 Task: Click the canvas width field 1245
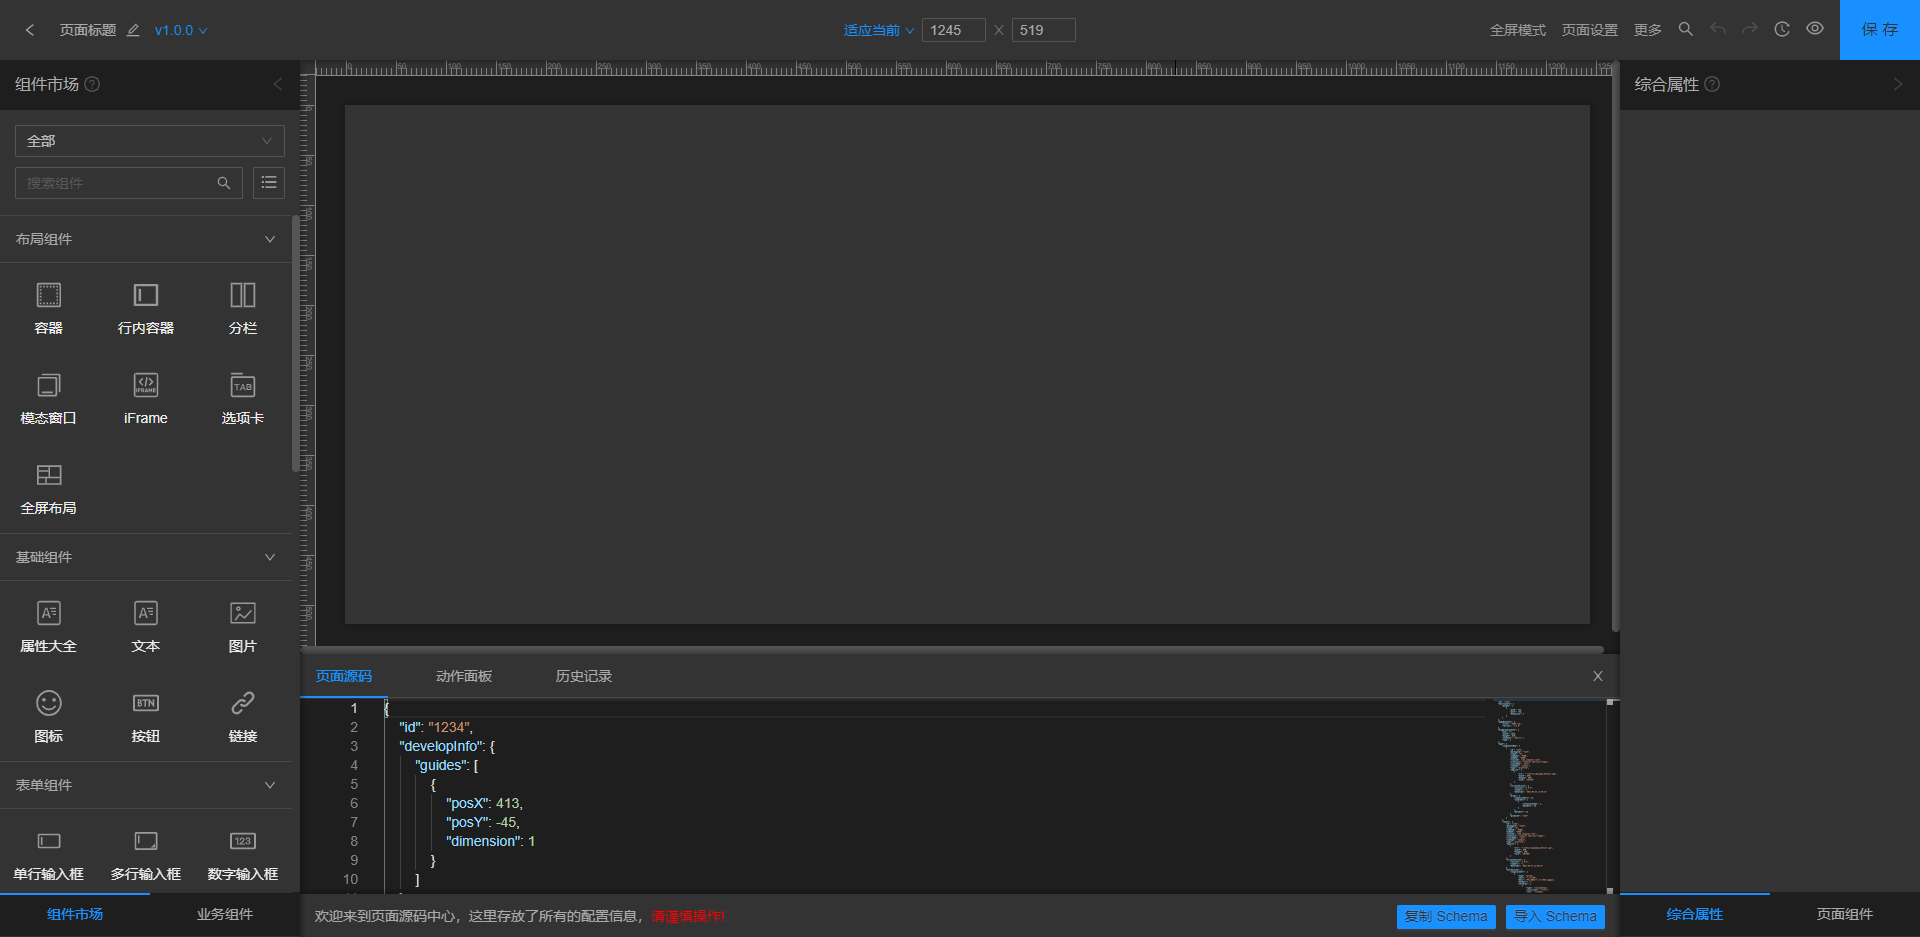click(x=953, y=30)
